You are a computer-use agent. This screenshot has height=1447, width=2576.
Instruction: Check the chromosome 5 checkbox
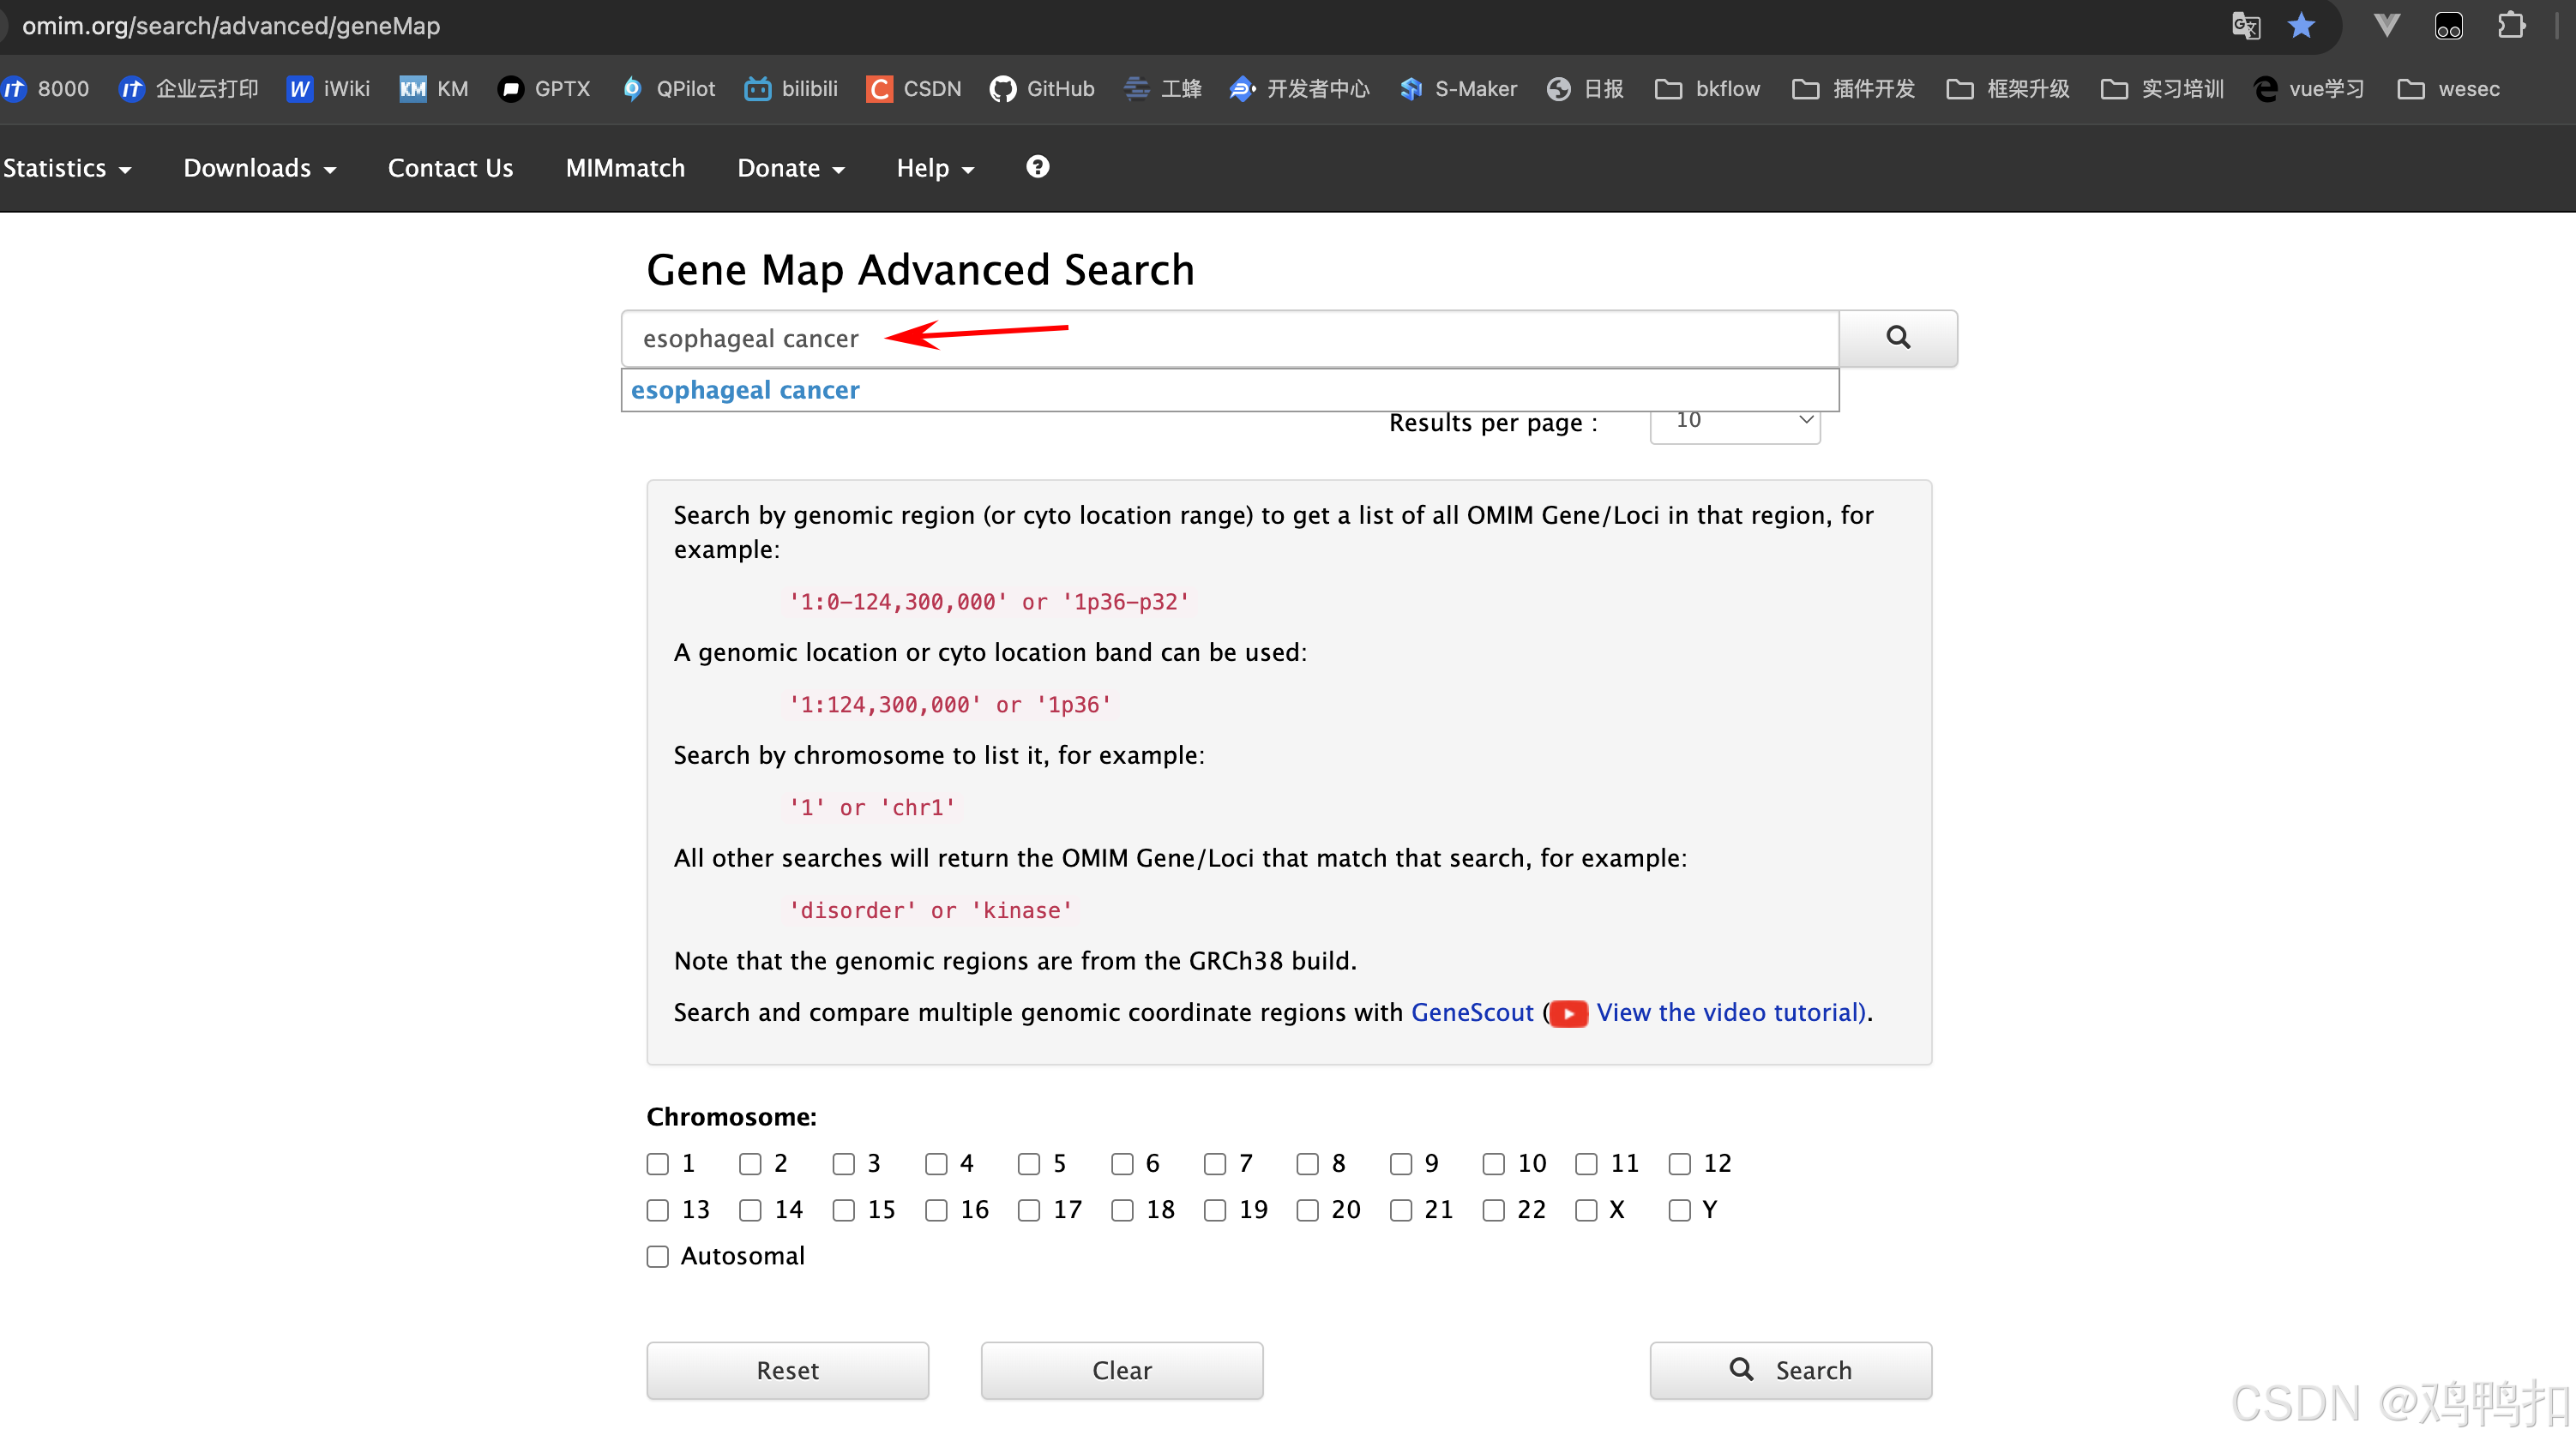pyautogui.click(x=1028, y=1164)
